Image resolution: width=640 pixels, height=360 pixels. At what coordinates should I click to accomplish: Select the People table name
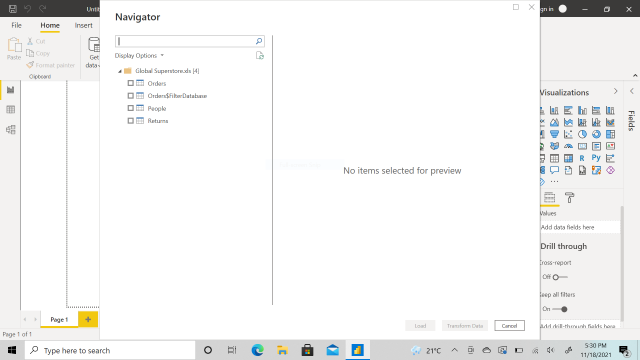pos(157,109)
